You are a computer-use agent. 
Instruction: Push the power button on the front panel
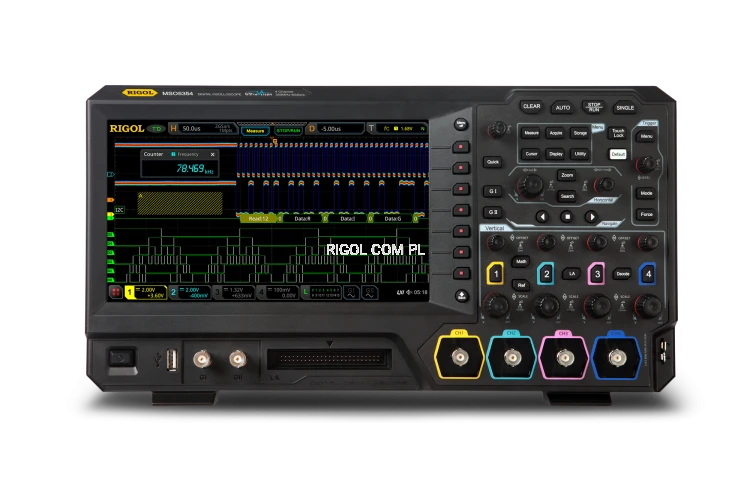(121, 358)
